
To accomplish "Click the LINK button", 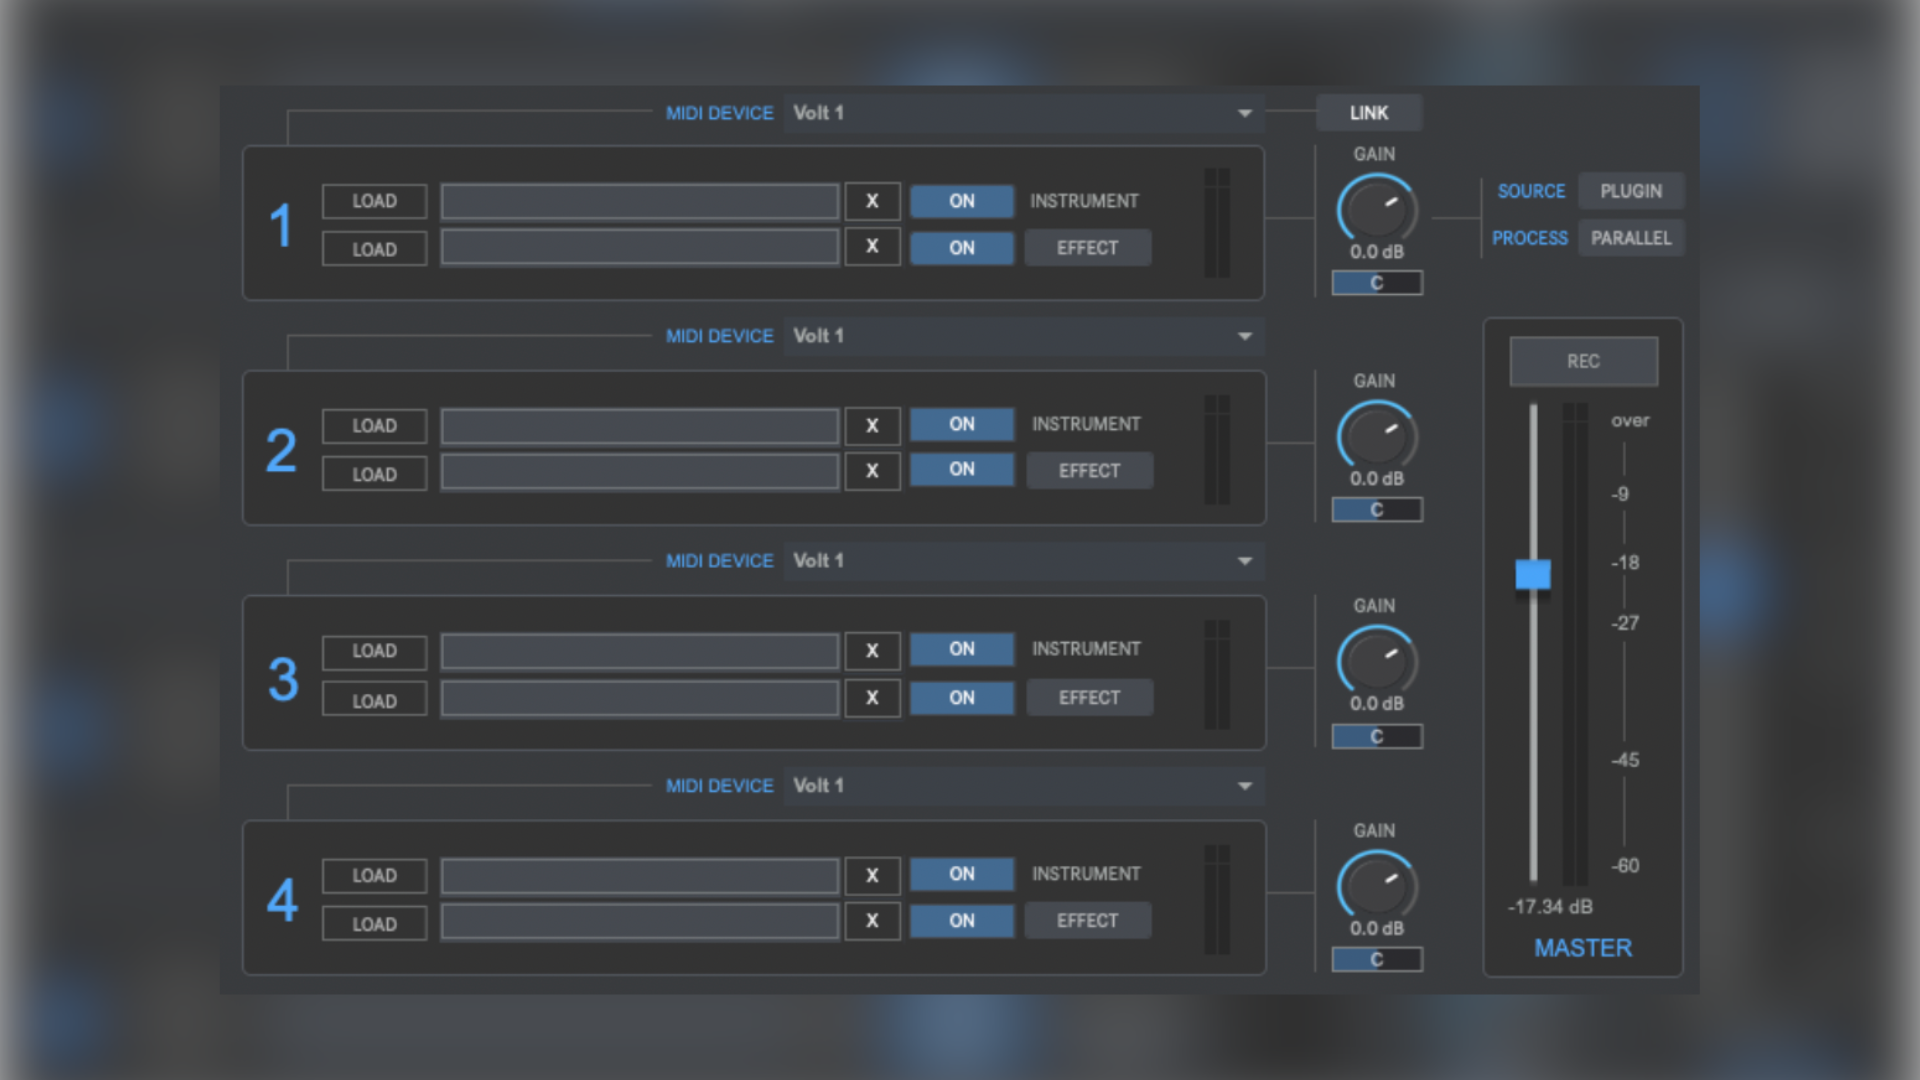I will 1368,112.
